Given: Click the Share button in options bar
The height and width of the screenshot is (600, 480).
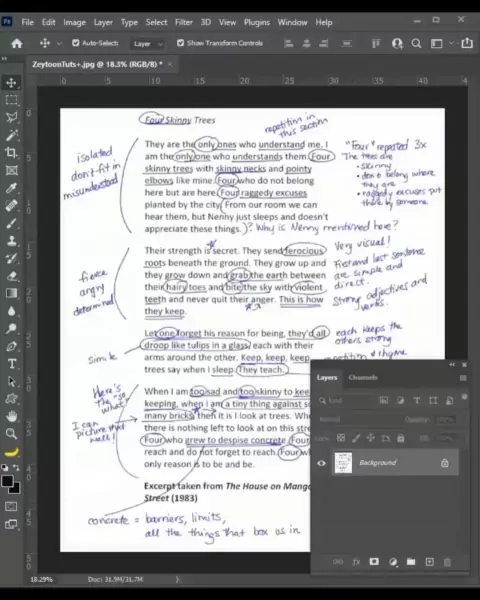Looking at the screenshot, I should coord(467,43).
